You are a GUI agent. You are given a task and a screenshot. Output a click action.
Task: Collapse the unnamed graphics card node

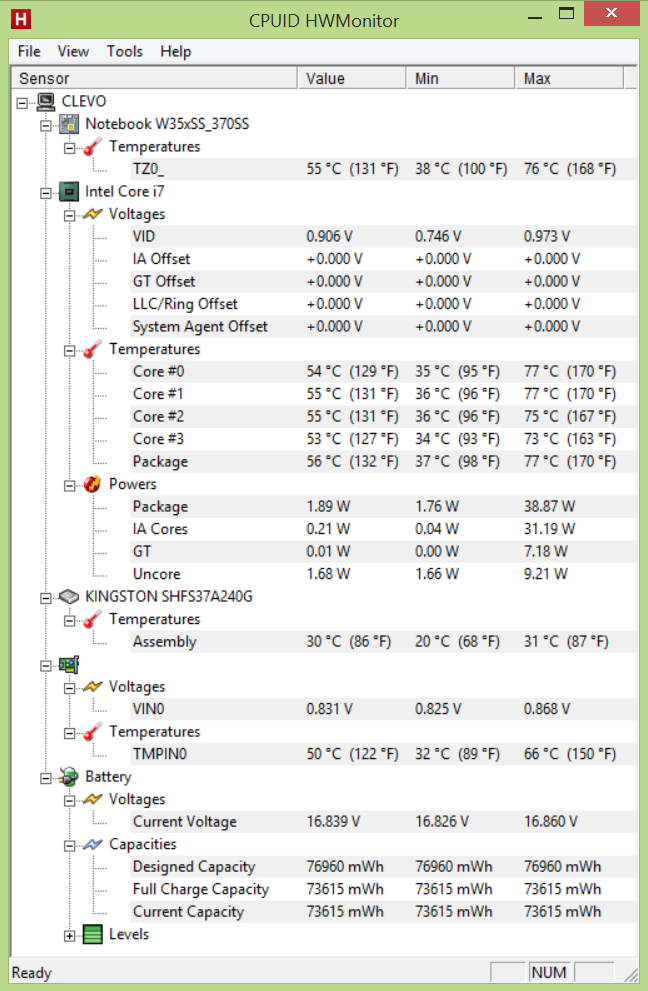pos(46,666)
